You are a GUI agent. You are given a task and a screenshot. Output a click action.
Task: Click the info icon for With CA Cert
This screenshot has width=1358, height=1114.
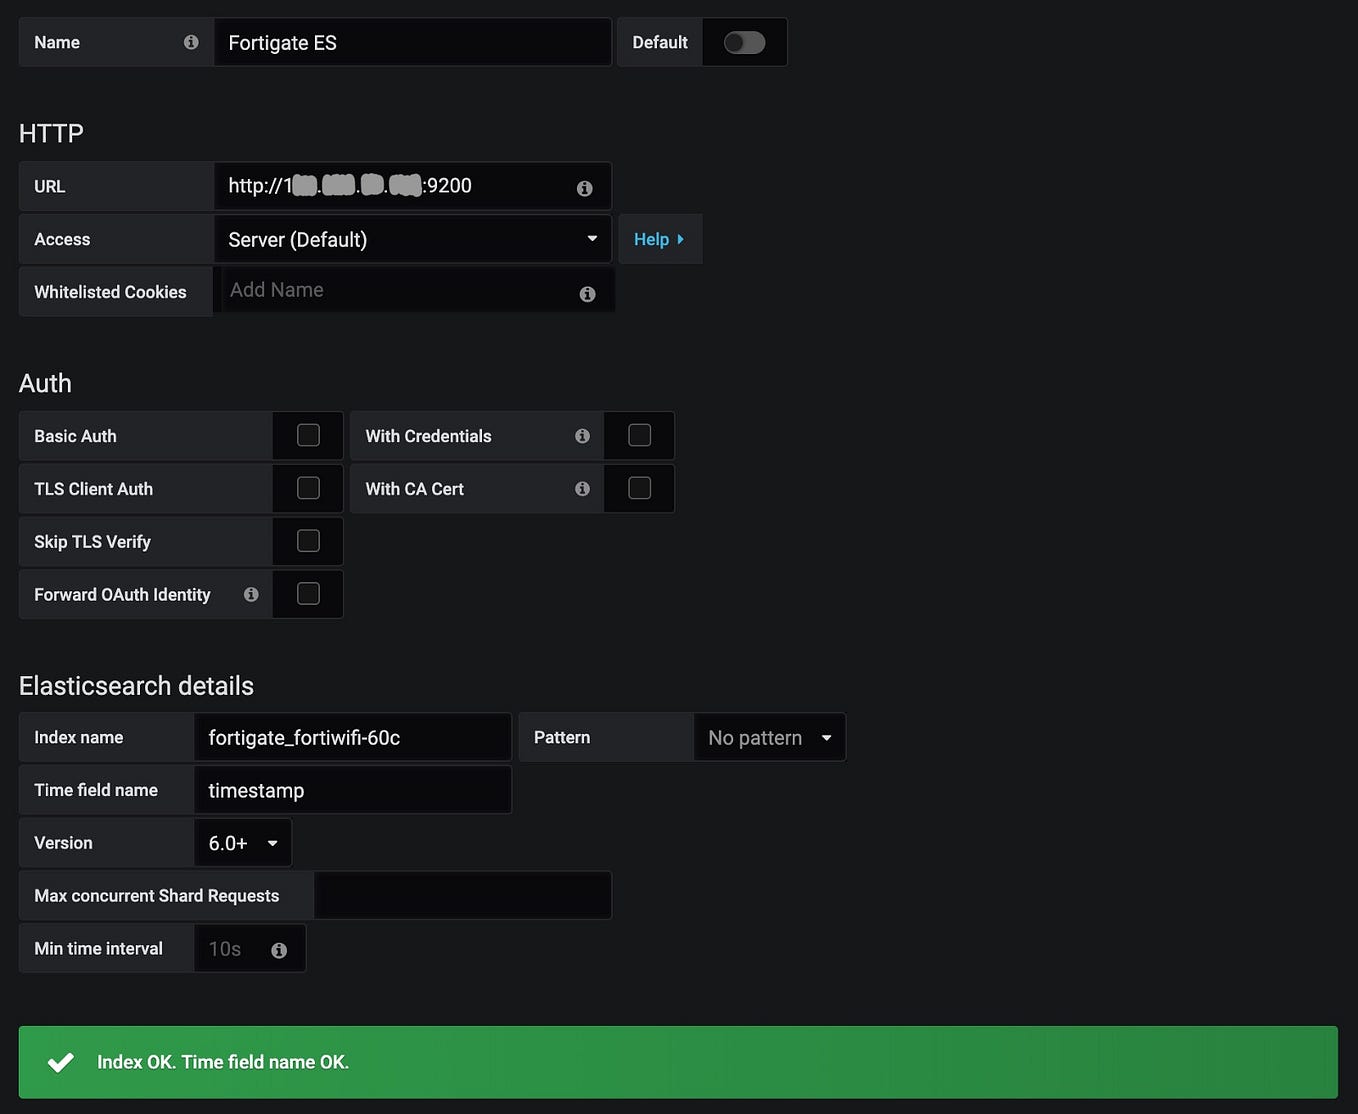click(582, 489)
